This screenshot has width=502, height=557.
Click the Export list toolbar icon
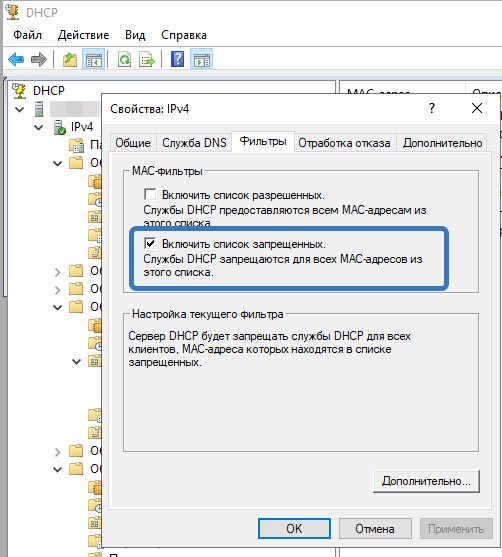(147, 59)
